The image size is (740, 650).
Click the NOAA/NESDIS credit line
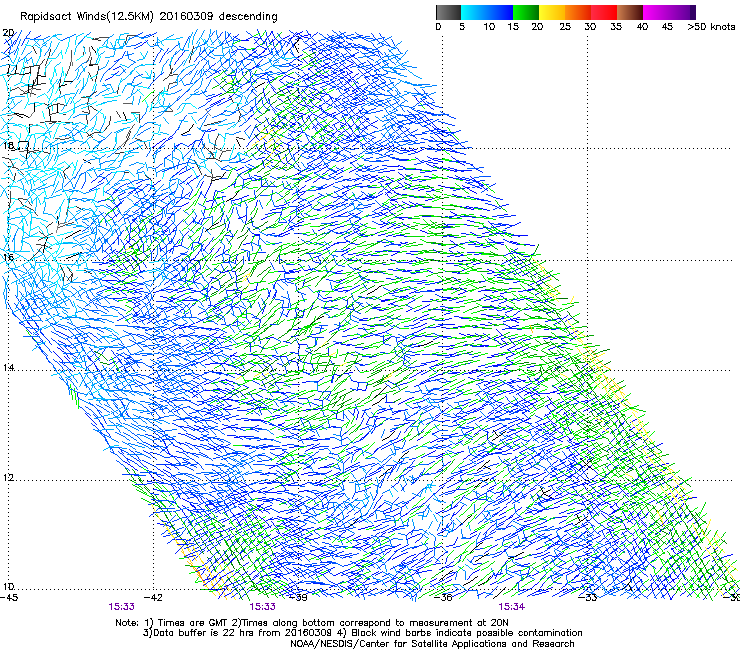pyautogui.click(x=432, y=644)
